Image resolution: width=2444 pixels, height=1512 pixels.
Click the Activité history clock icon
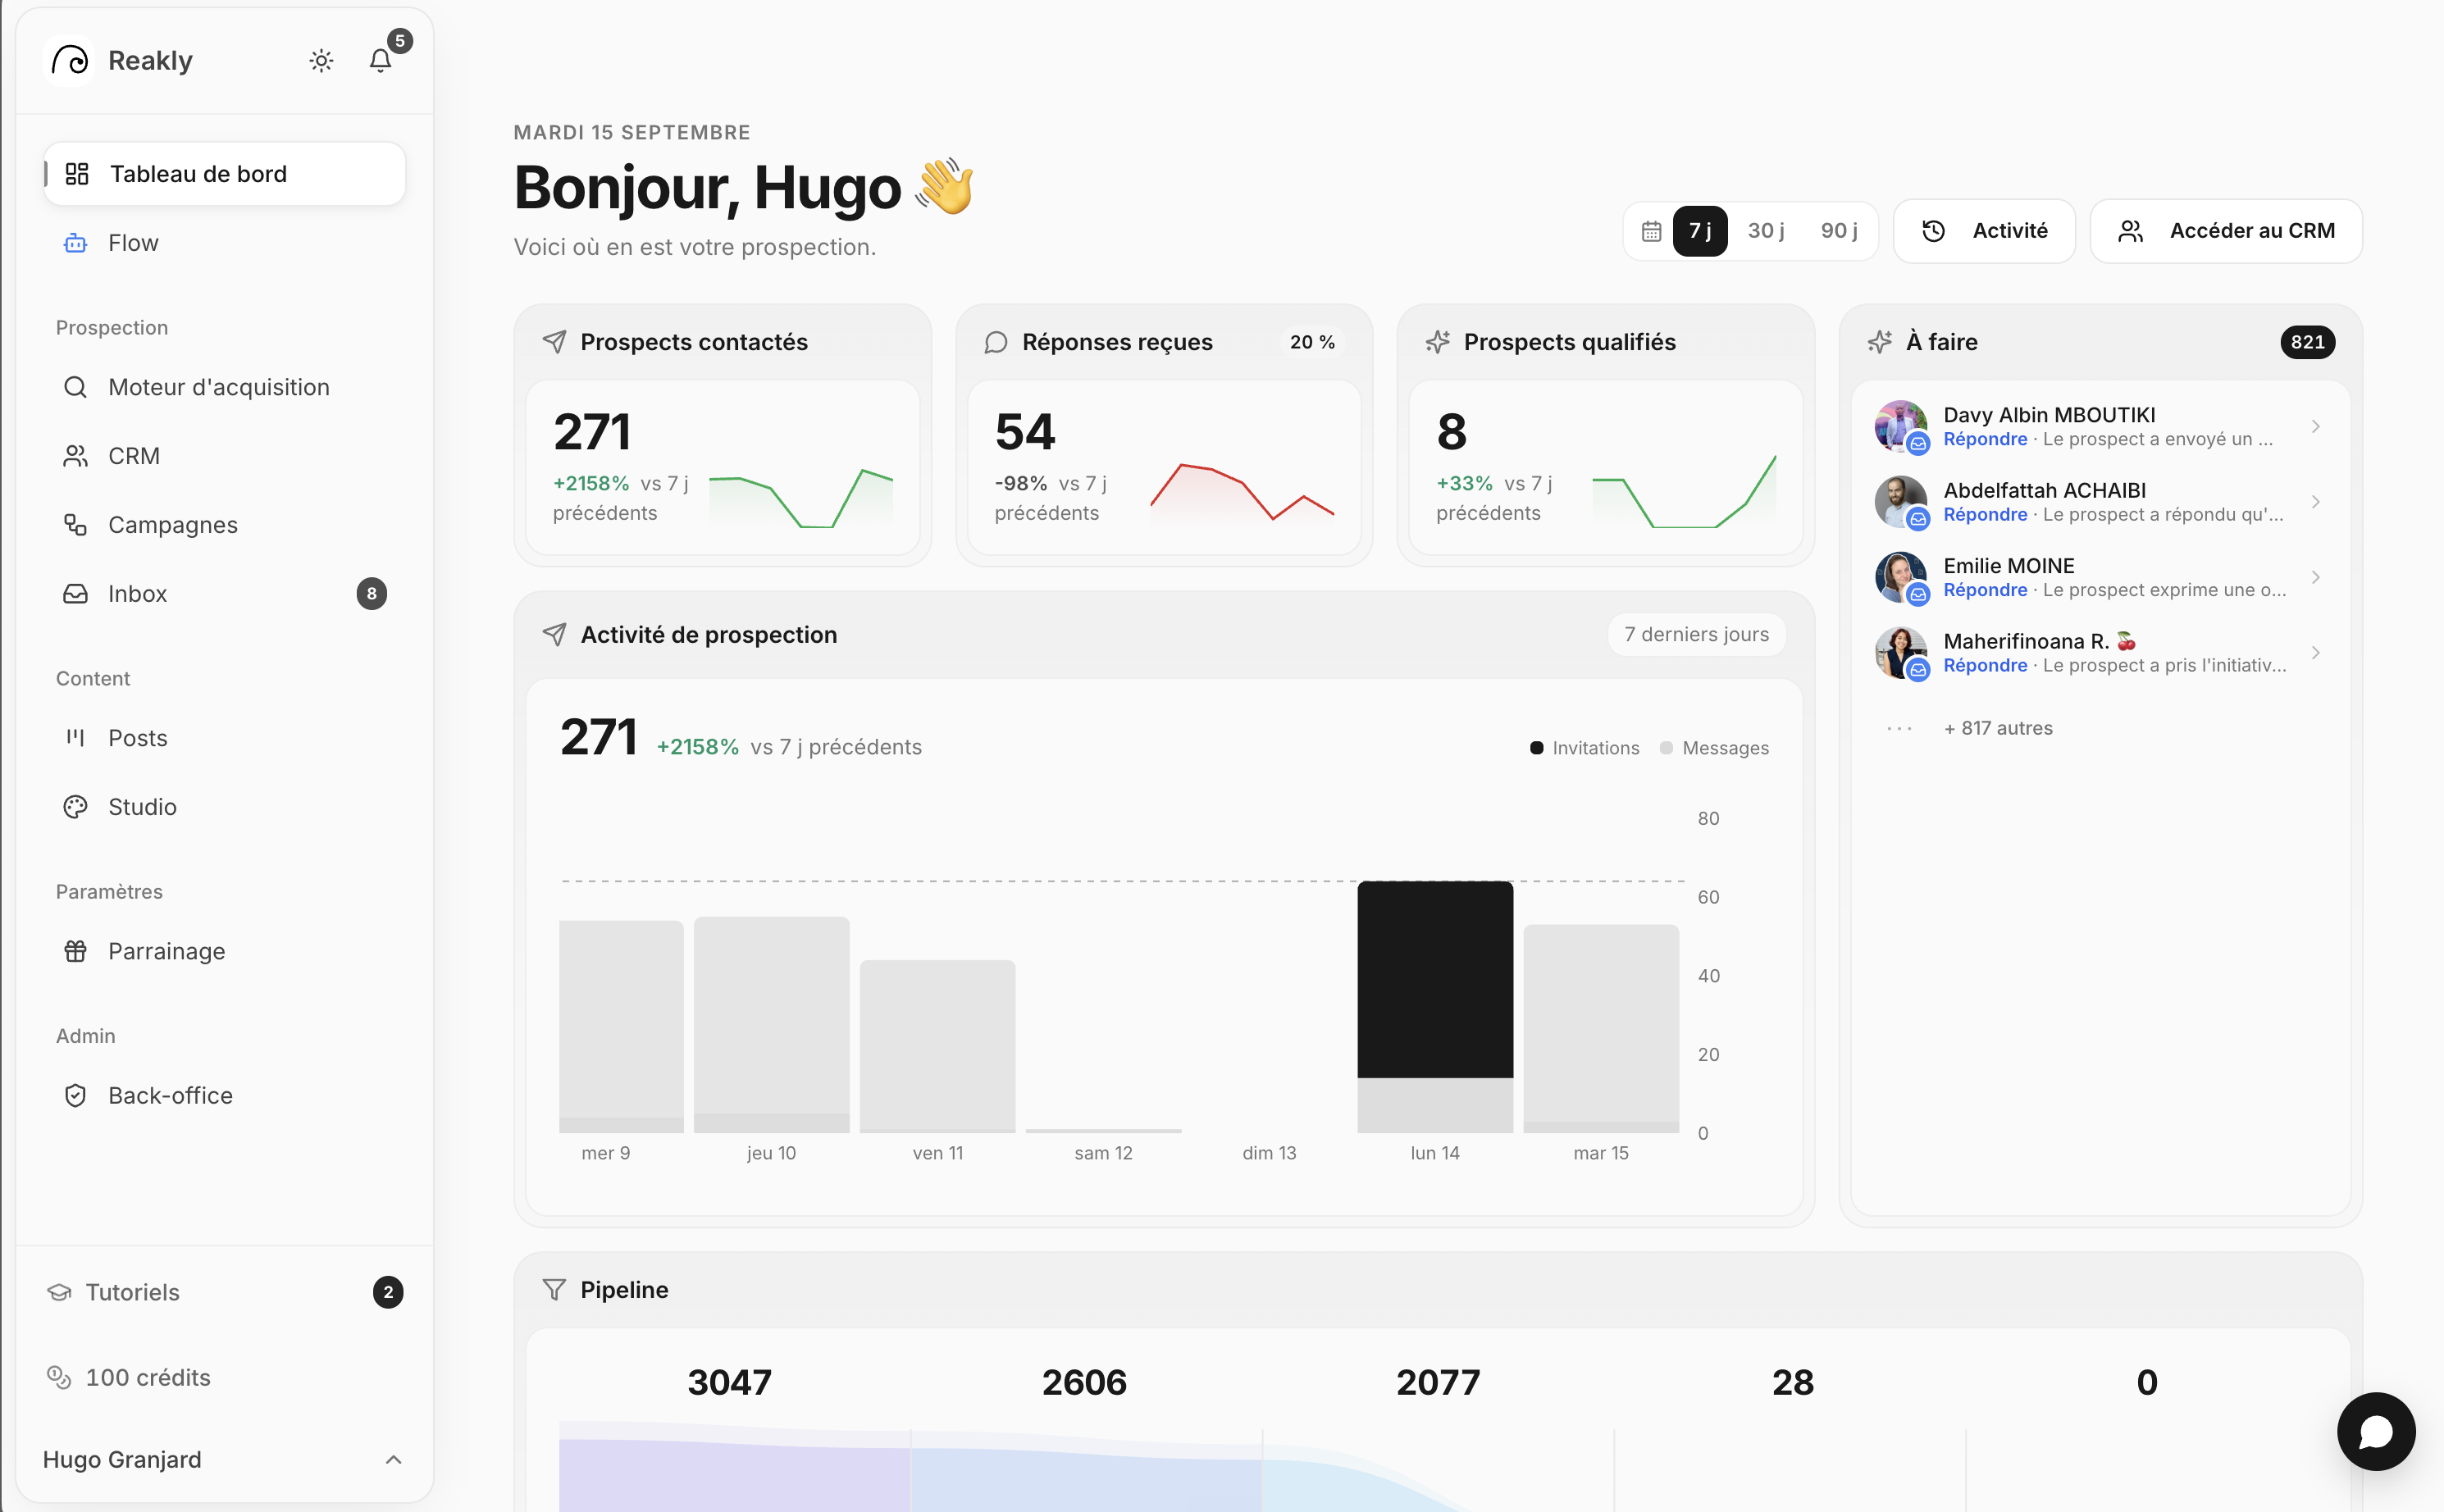(x=1934, y=231)
